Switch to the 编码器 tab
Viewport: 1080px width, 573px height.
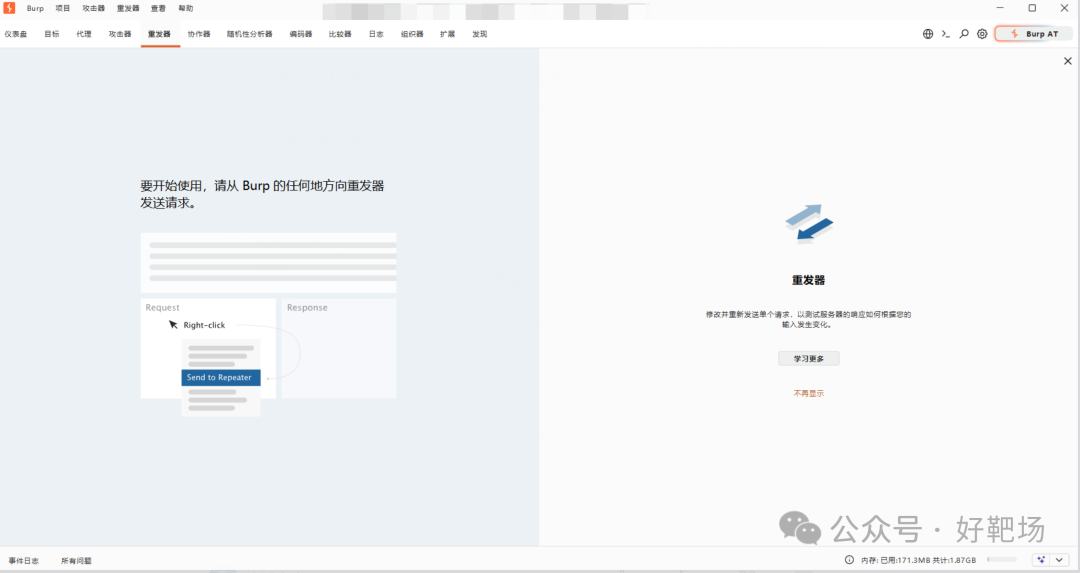tap(301, 34)
